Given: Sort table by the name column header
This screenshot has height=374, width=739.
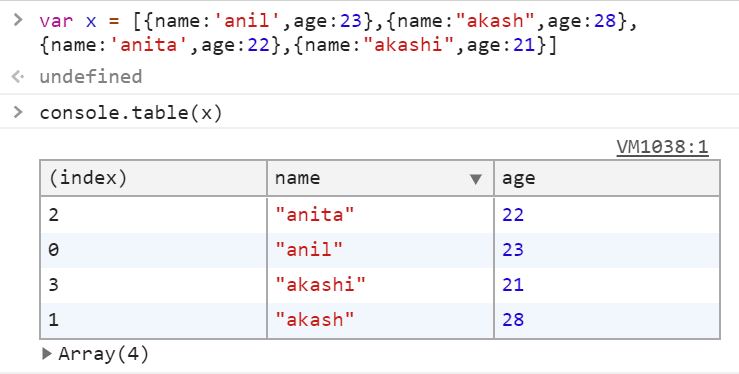Looking at the screenshot, I should 380,178.
